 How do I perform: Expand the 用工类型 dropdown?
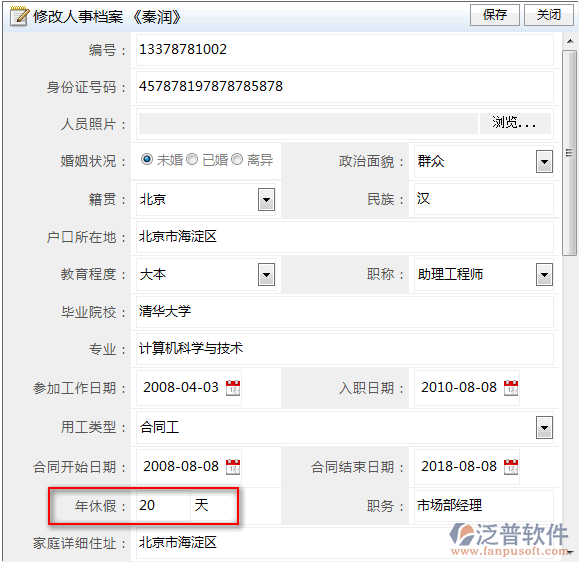click(x=544, y=427)
